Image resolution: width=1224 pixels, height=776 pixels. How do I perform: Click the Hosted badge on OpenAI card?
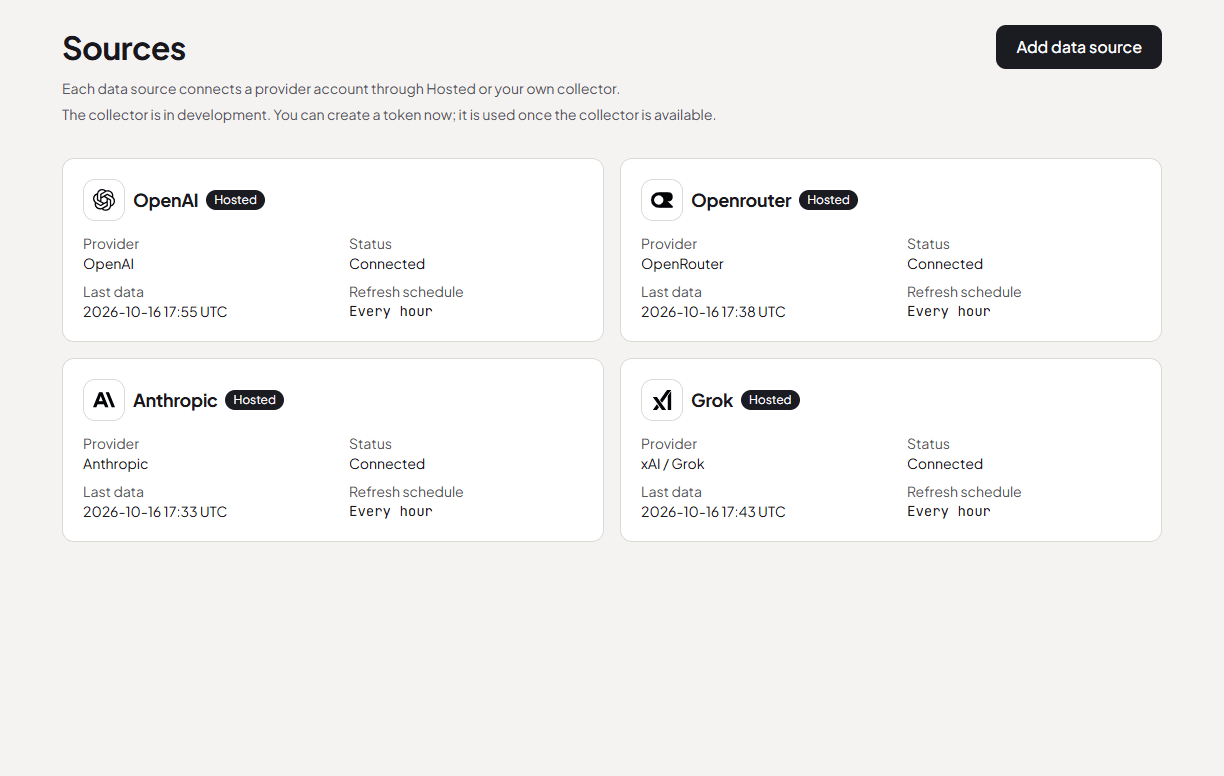coord(235,200)
